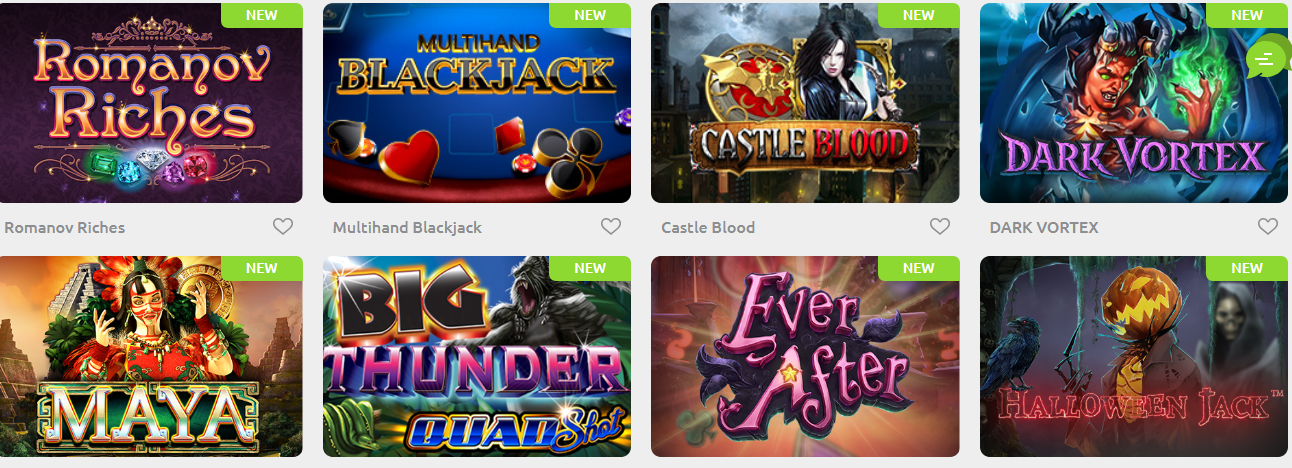Click the NEW badge on Halloween Jack
The image size is (1292, 468).
(1247, 268)
